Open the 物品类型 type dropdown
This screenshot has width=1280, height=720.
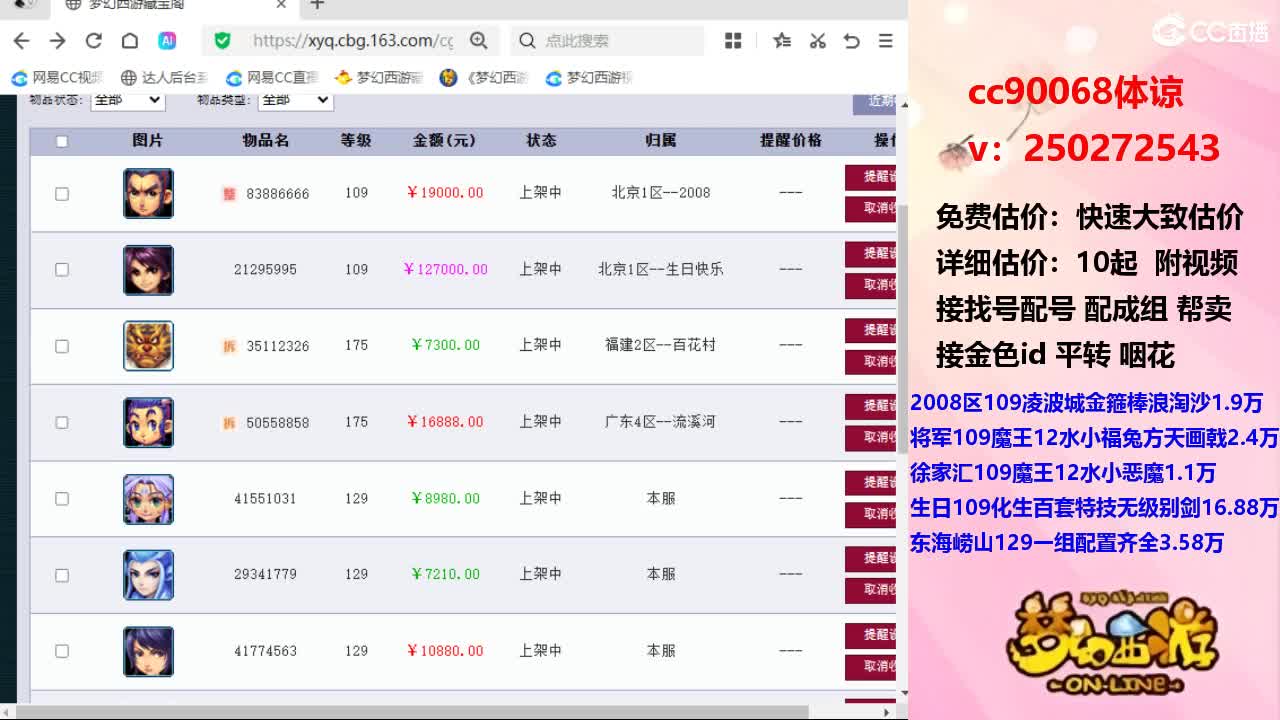(x=295, y=100)
